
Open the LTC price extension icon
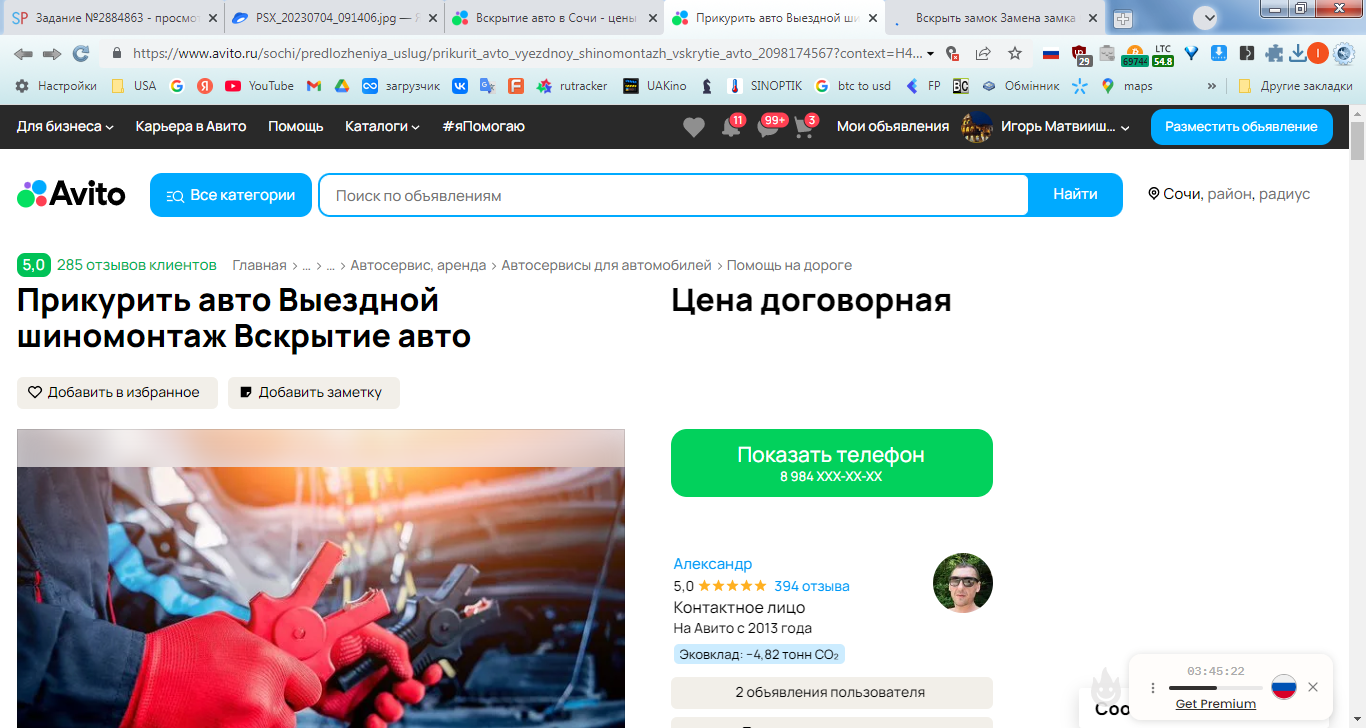tap(1163, 54)
